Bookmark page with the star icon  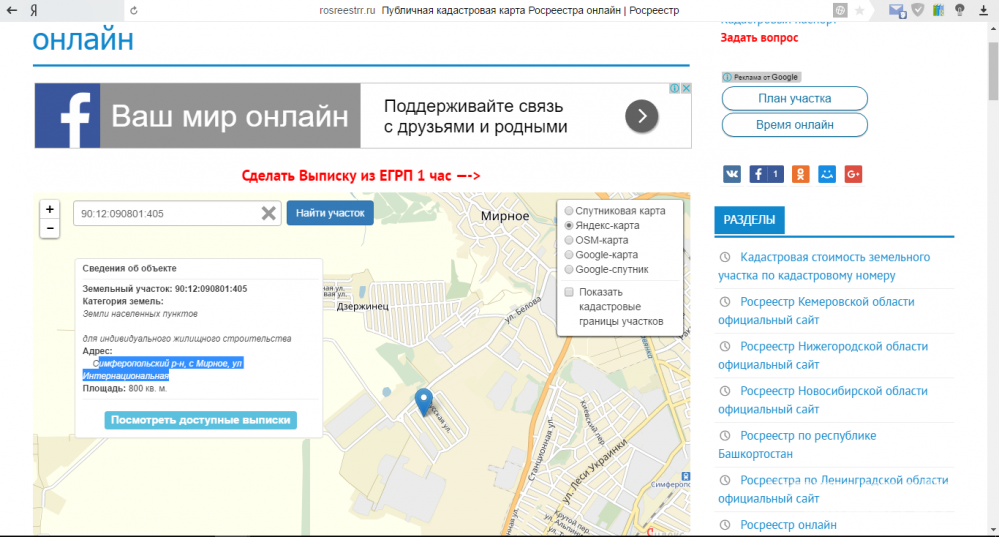859,10
